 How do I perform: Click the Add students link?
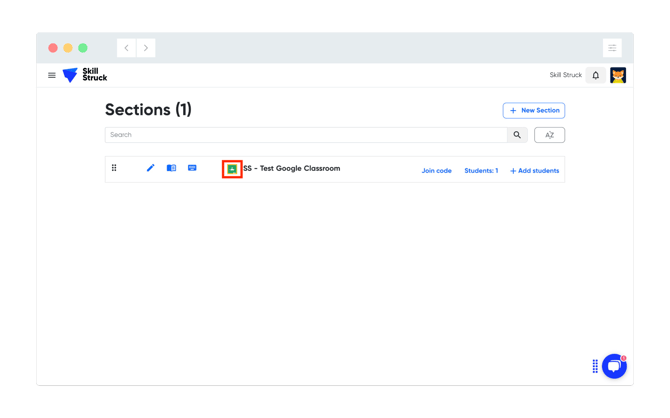click(x=535, y=171)
